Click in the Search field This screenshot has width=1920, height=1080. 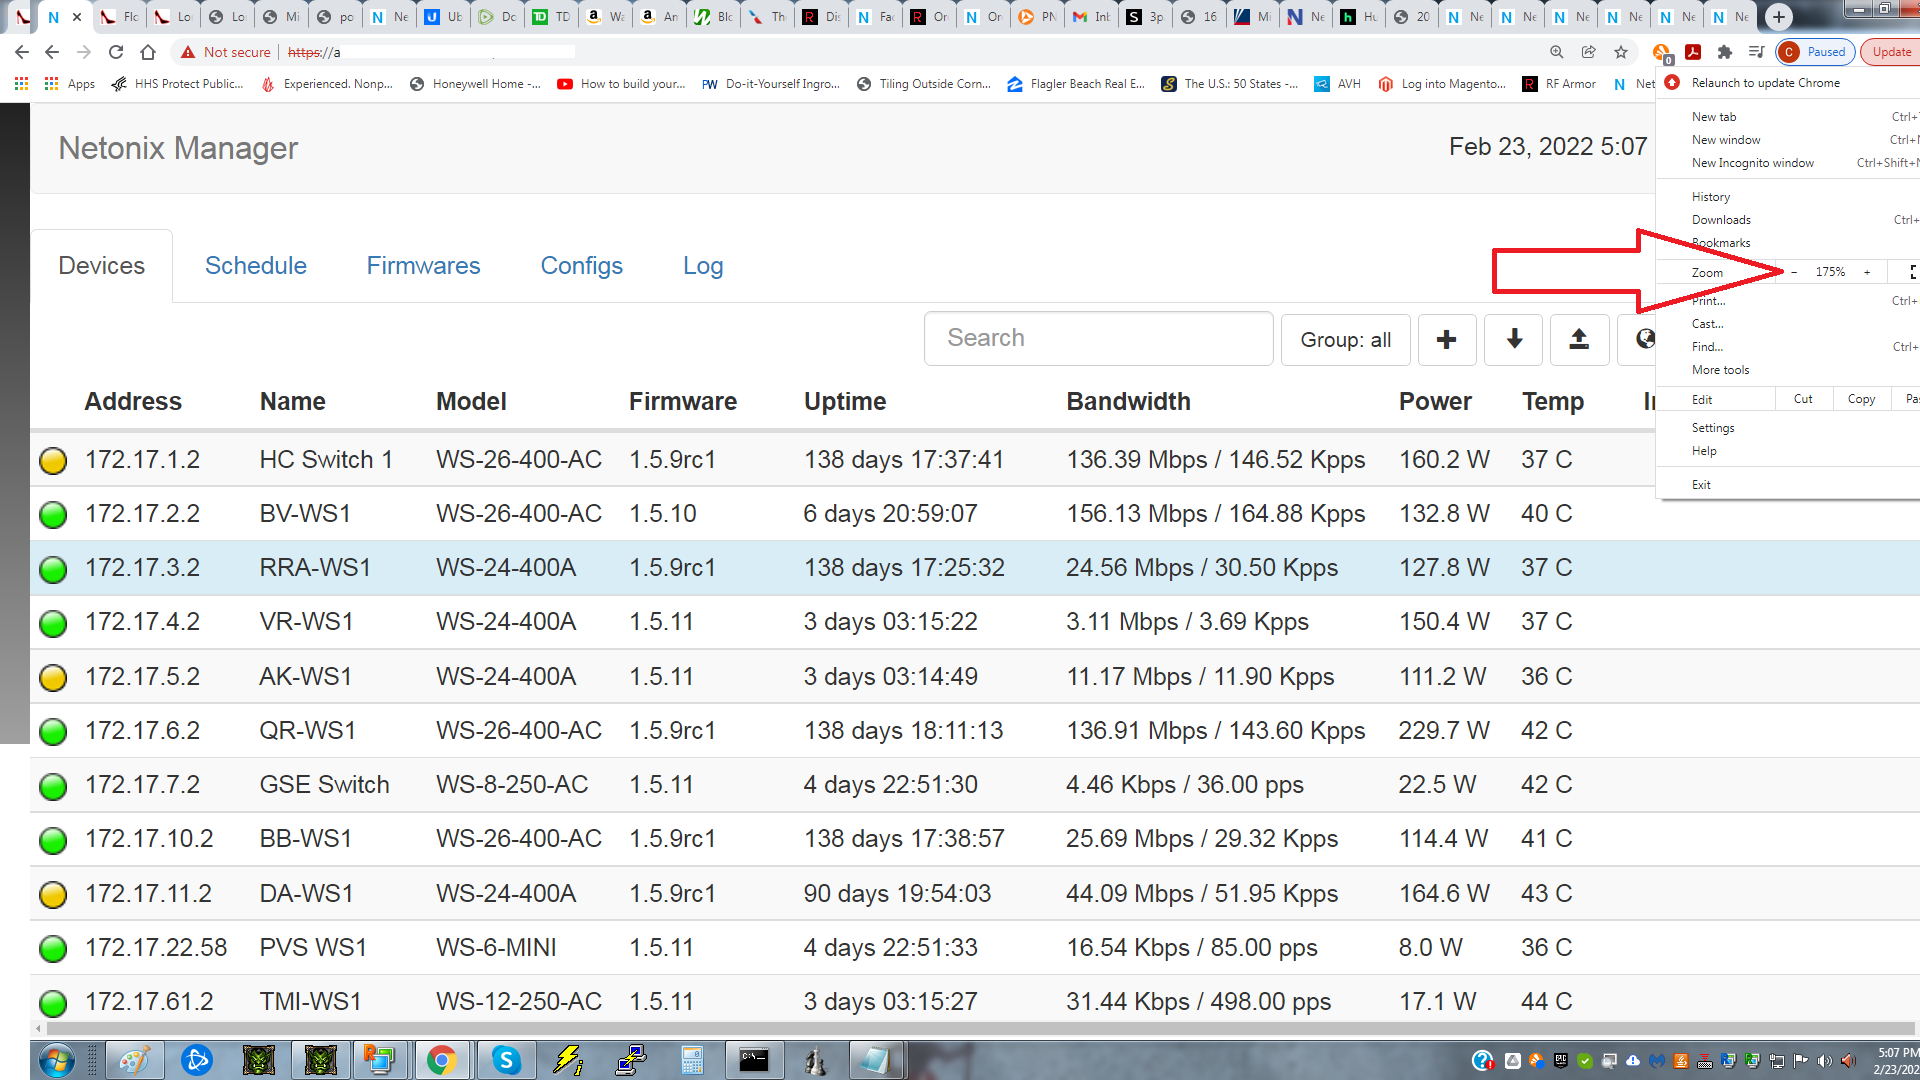point(1098,338)
